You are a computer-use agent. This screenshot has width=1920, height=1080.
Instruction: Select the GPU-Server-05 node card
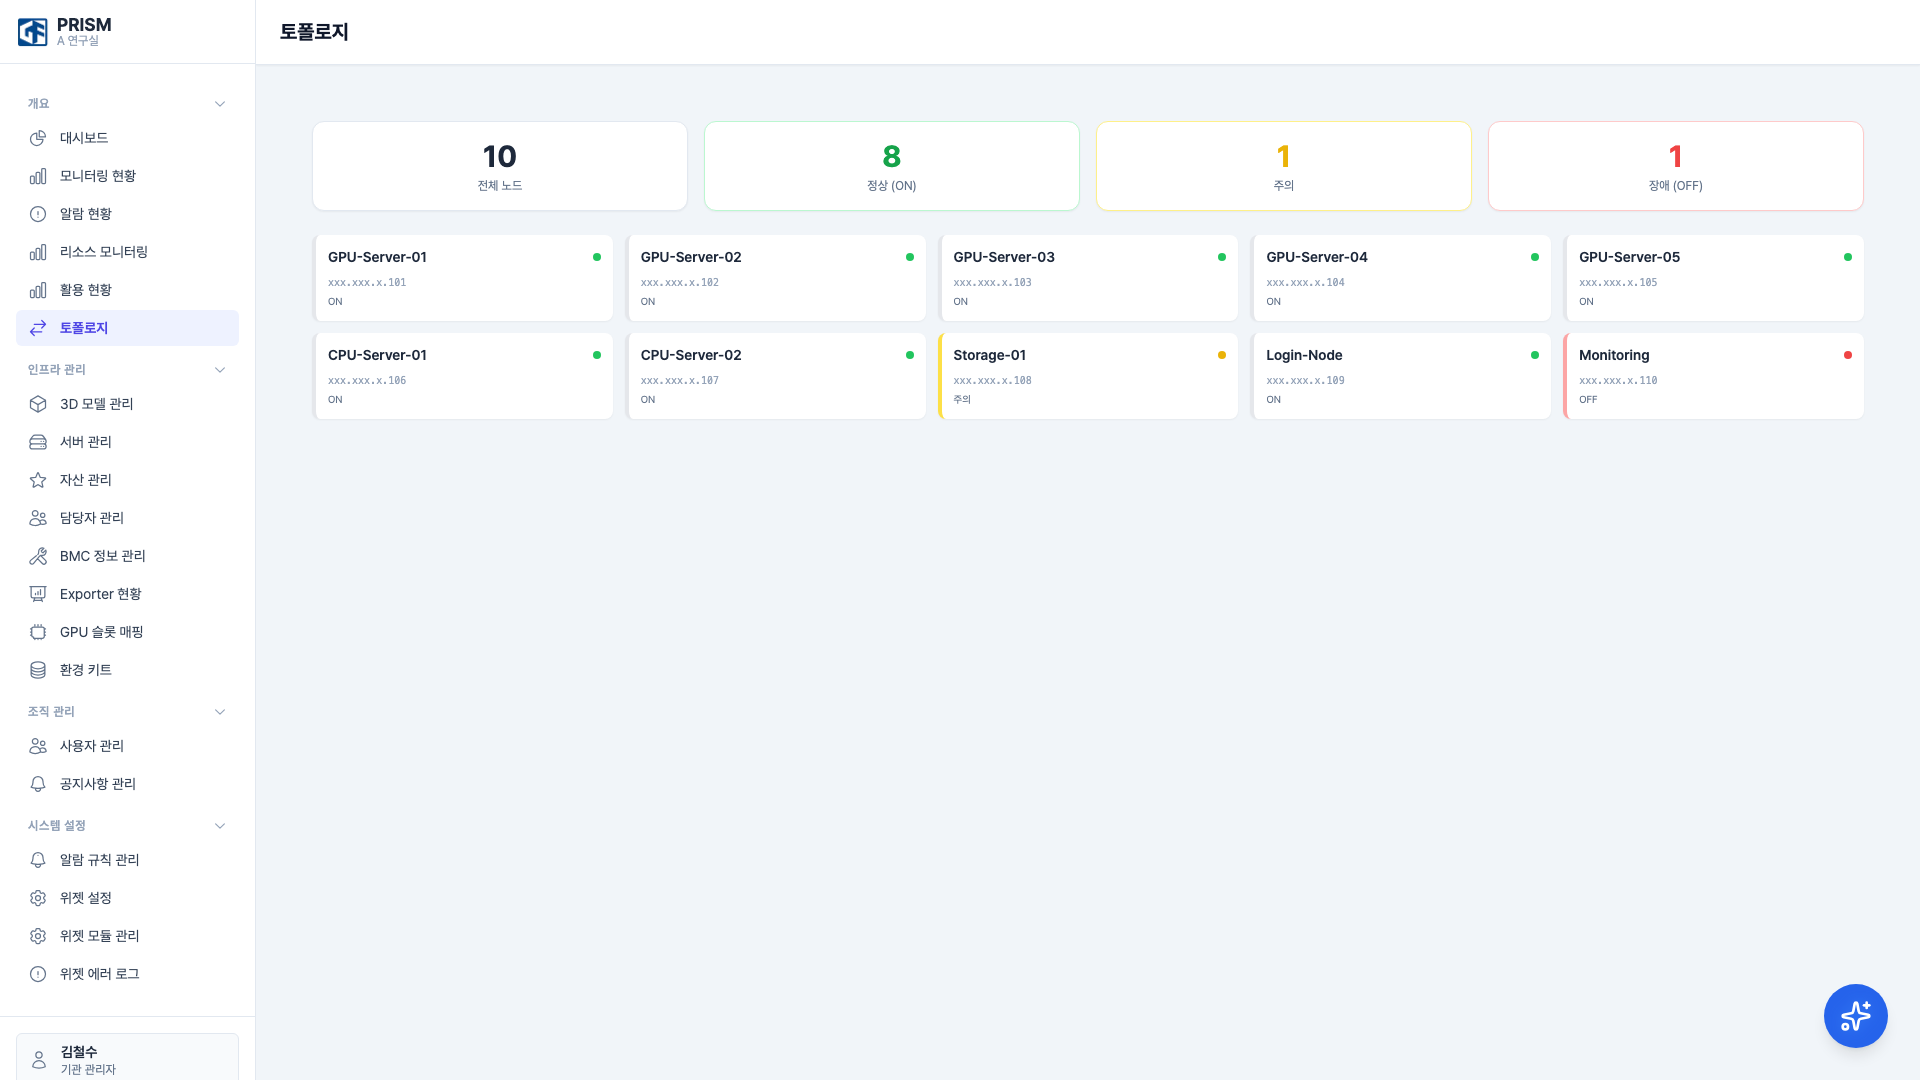coord(1714,278)
